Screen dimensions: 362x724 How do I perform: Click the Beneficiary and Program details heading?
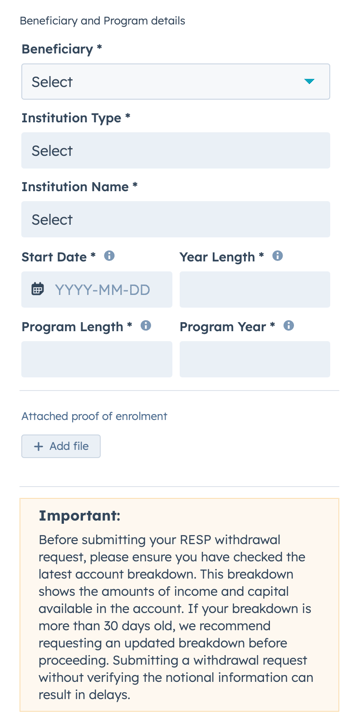[x=102, y=21]
